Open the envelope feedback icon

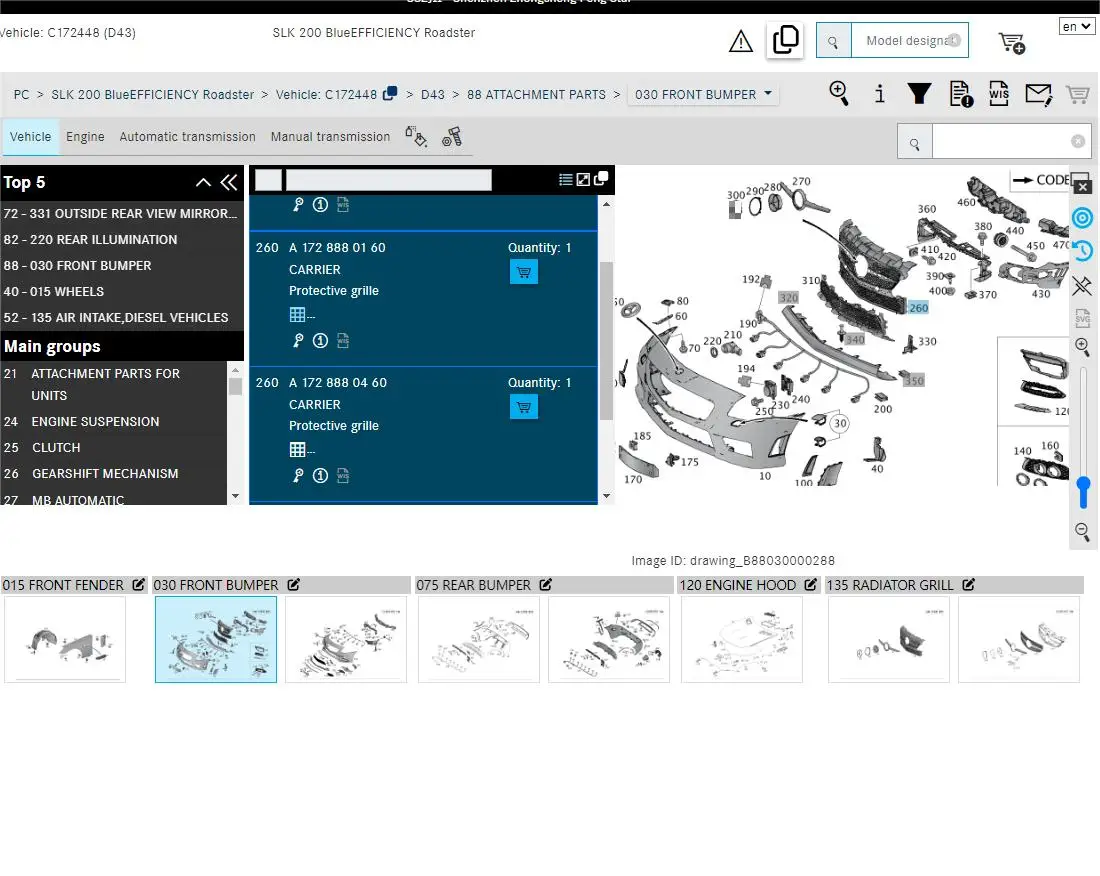(x=1038, y=95)
